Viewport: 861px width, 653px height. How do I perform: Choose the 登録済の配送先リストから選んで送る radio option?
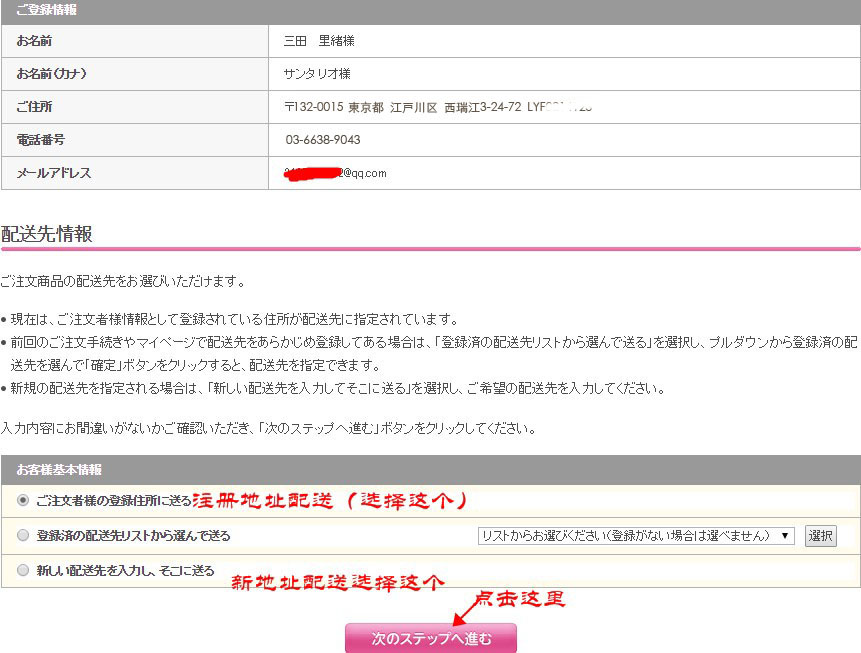point(23,535)
